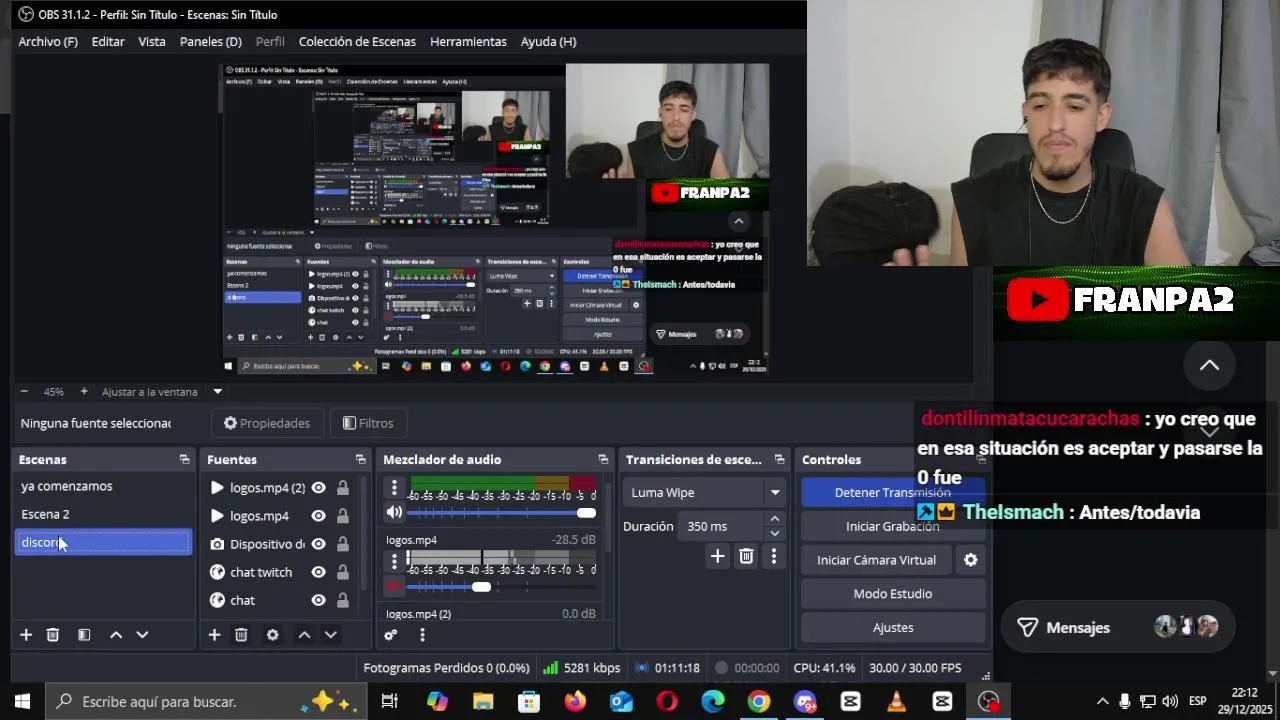Open audio mixer bottom three-dot menu
Viewport: 1280px width, 720px height.
click(422, 635)
